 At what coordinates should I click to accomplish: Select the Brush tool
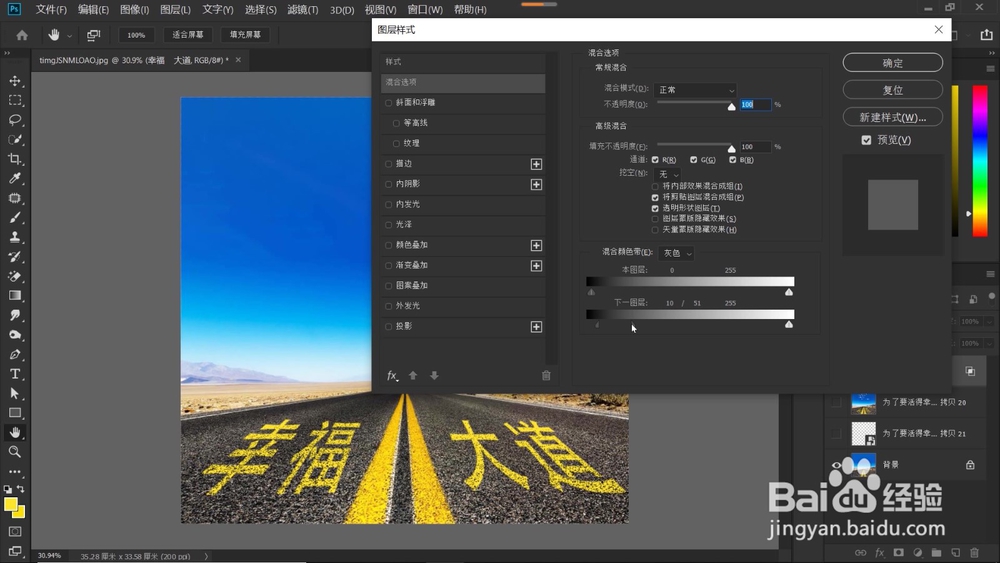15,217
